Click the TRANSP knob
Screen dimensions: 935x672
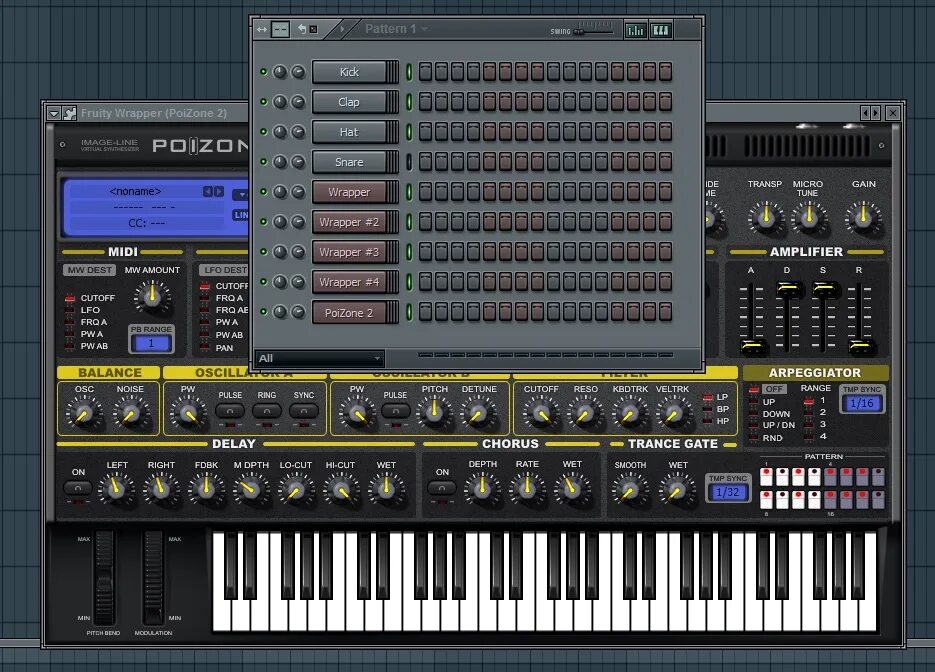pyautogui.click(x=766, y=217)
